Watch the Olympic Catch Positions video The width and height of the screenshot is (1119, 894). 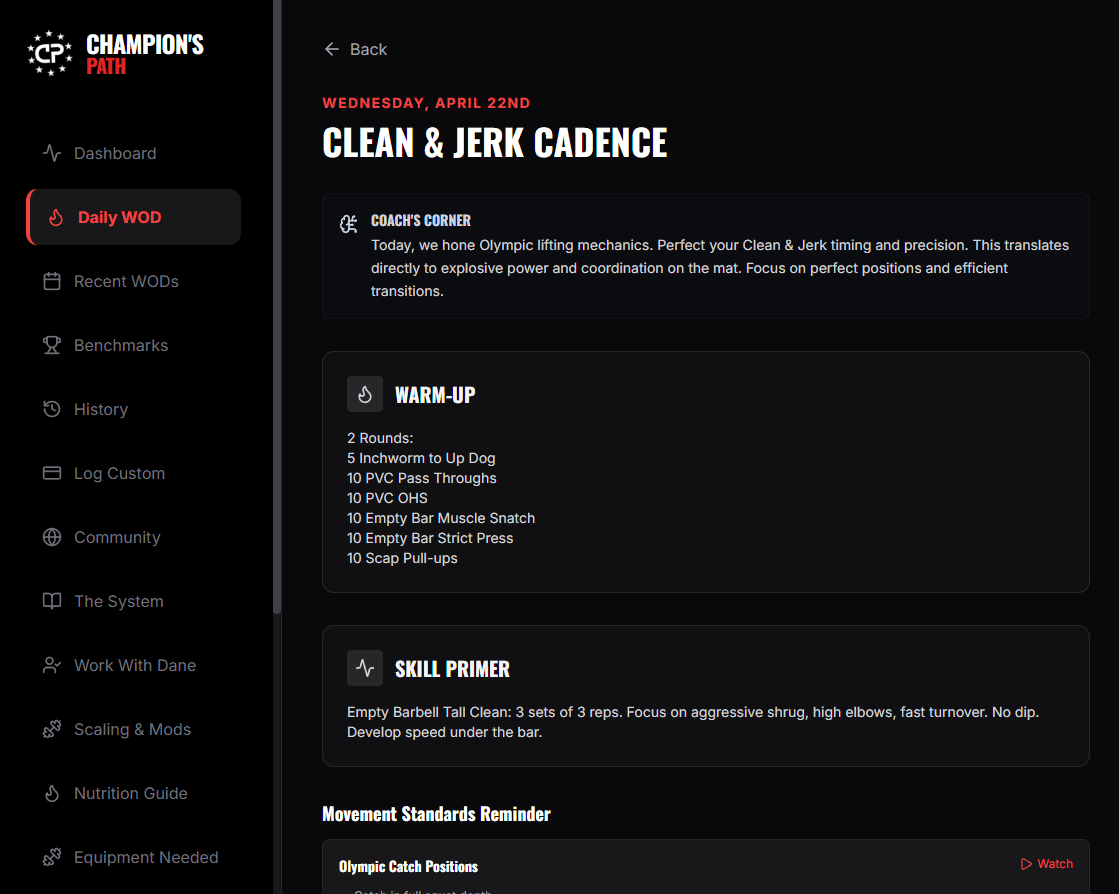click(x=1047, y=864)
